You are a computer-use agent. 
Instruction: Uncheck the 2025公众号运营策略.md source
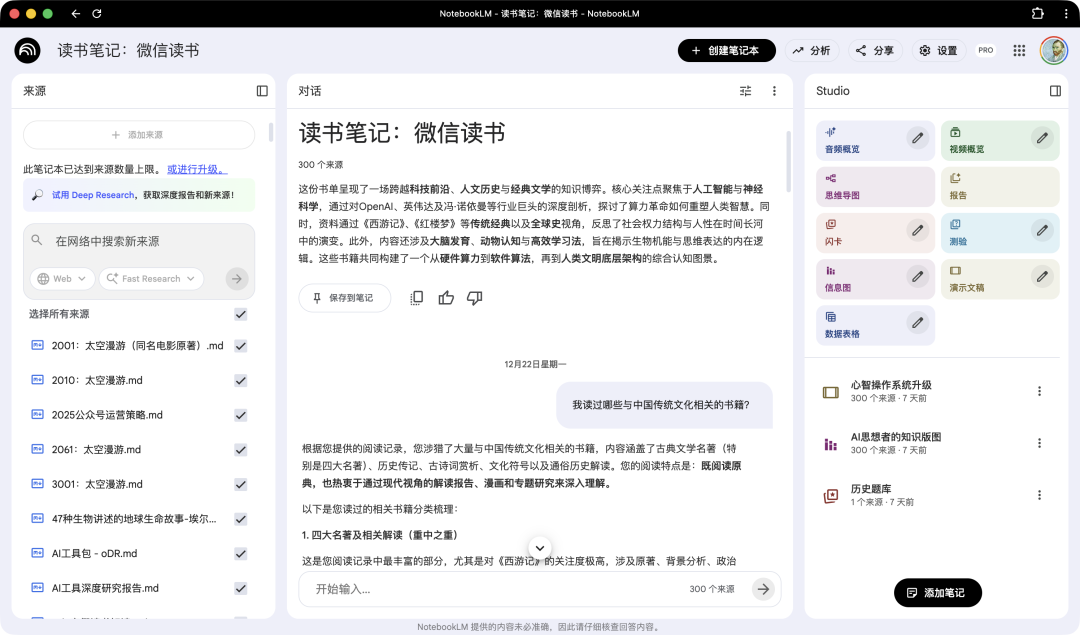click(x=240, y=415)
